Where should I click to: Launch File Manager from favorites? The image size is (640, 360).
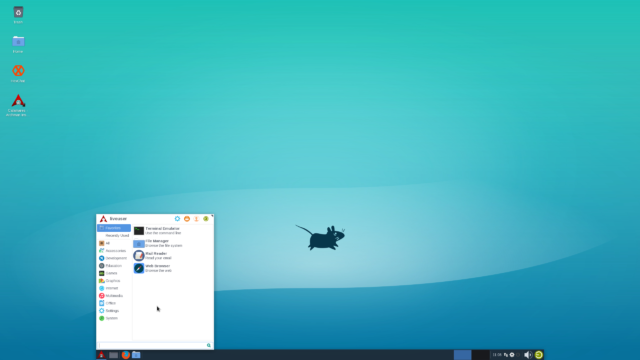(173, 243)
